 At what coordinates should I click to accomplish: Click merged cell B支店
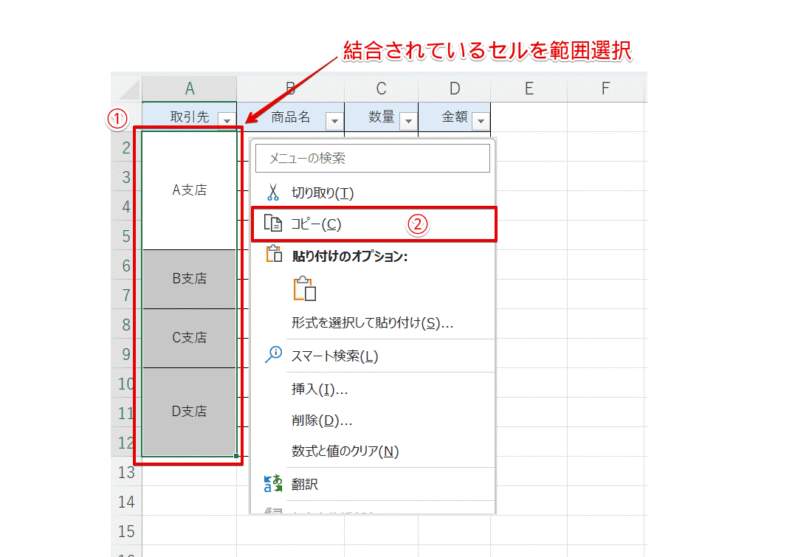click(190, 278)
